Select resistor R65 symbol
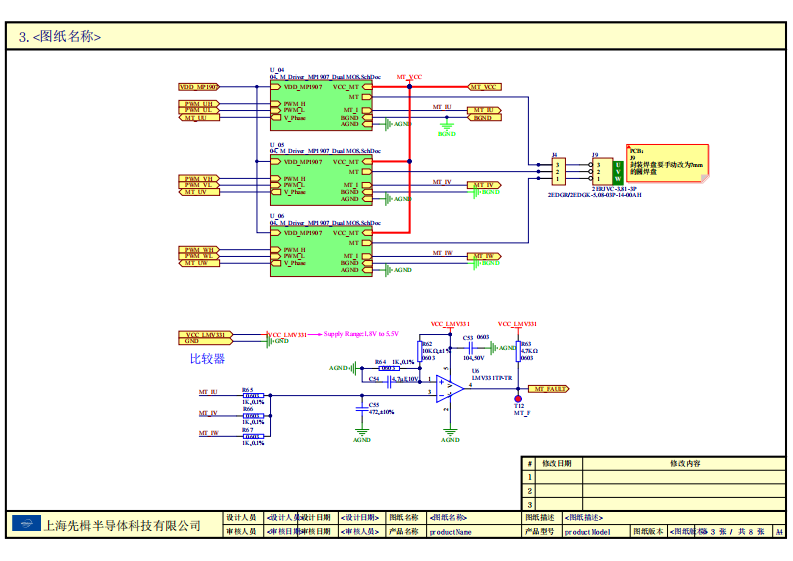This screenshot has width=793, height=561. point(253,396)
